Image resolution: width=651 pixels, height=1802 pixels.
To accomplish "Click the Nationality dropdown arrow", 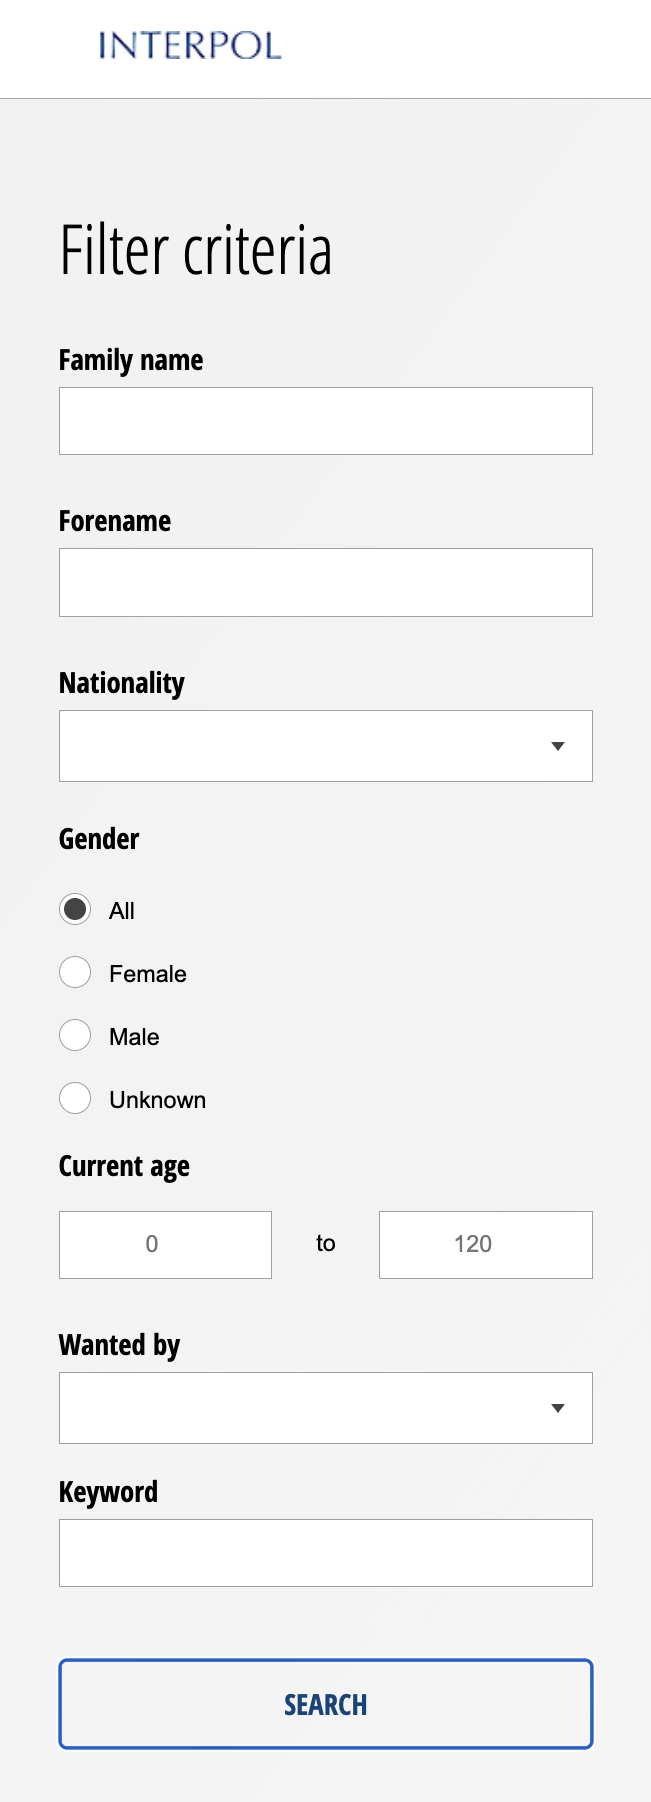I will pos(558,746).
